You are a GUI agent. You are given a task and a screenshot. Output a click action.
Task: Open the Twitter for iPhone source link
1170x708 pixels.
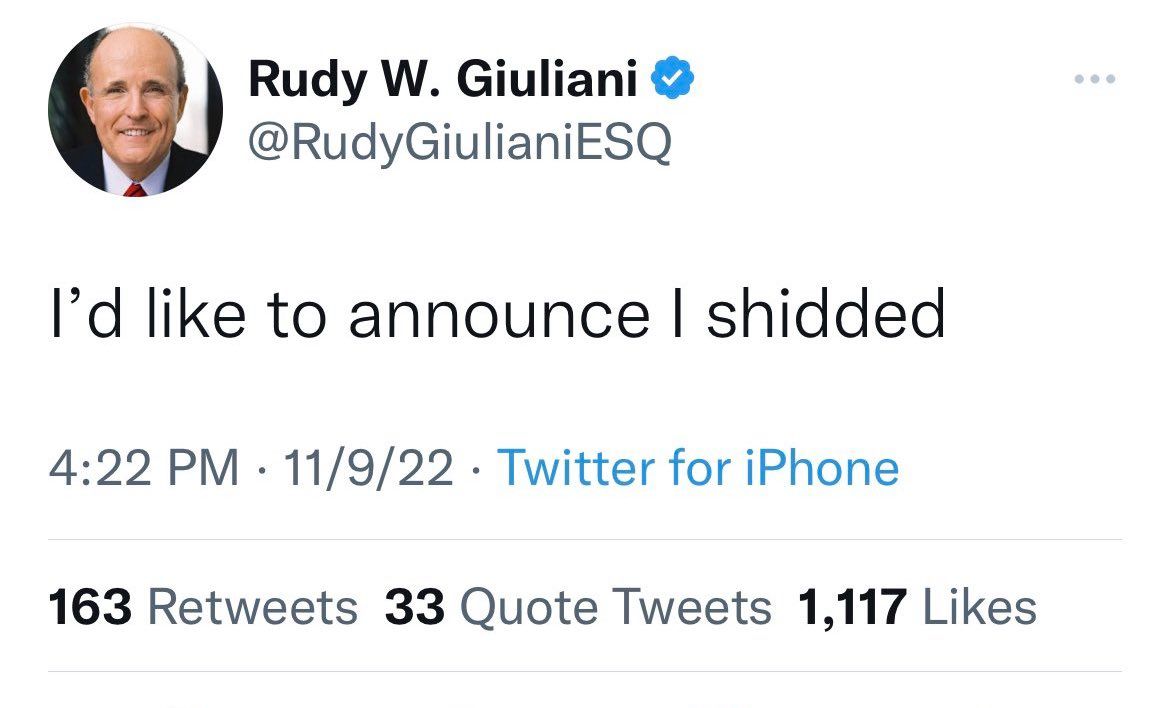(697, 468)
